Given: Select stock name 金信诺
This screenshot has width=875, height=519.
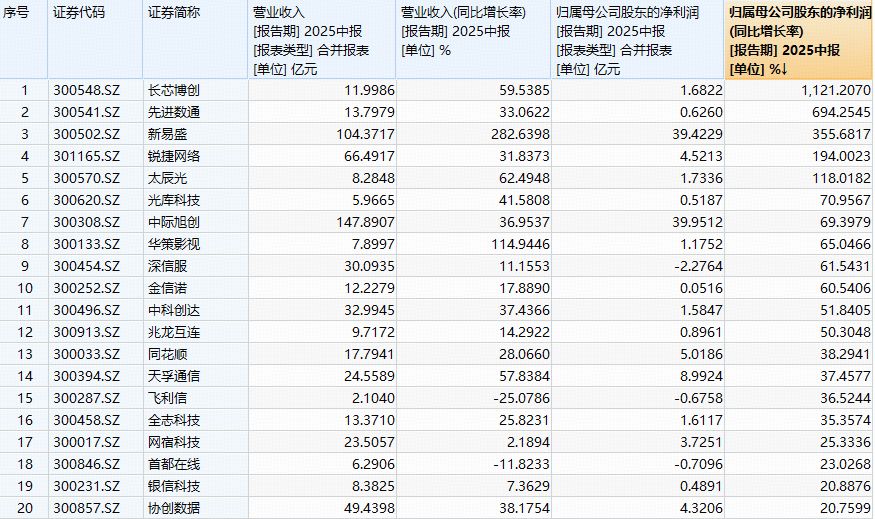Looking at the screenshot, I should point(167,289).
